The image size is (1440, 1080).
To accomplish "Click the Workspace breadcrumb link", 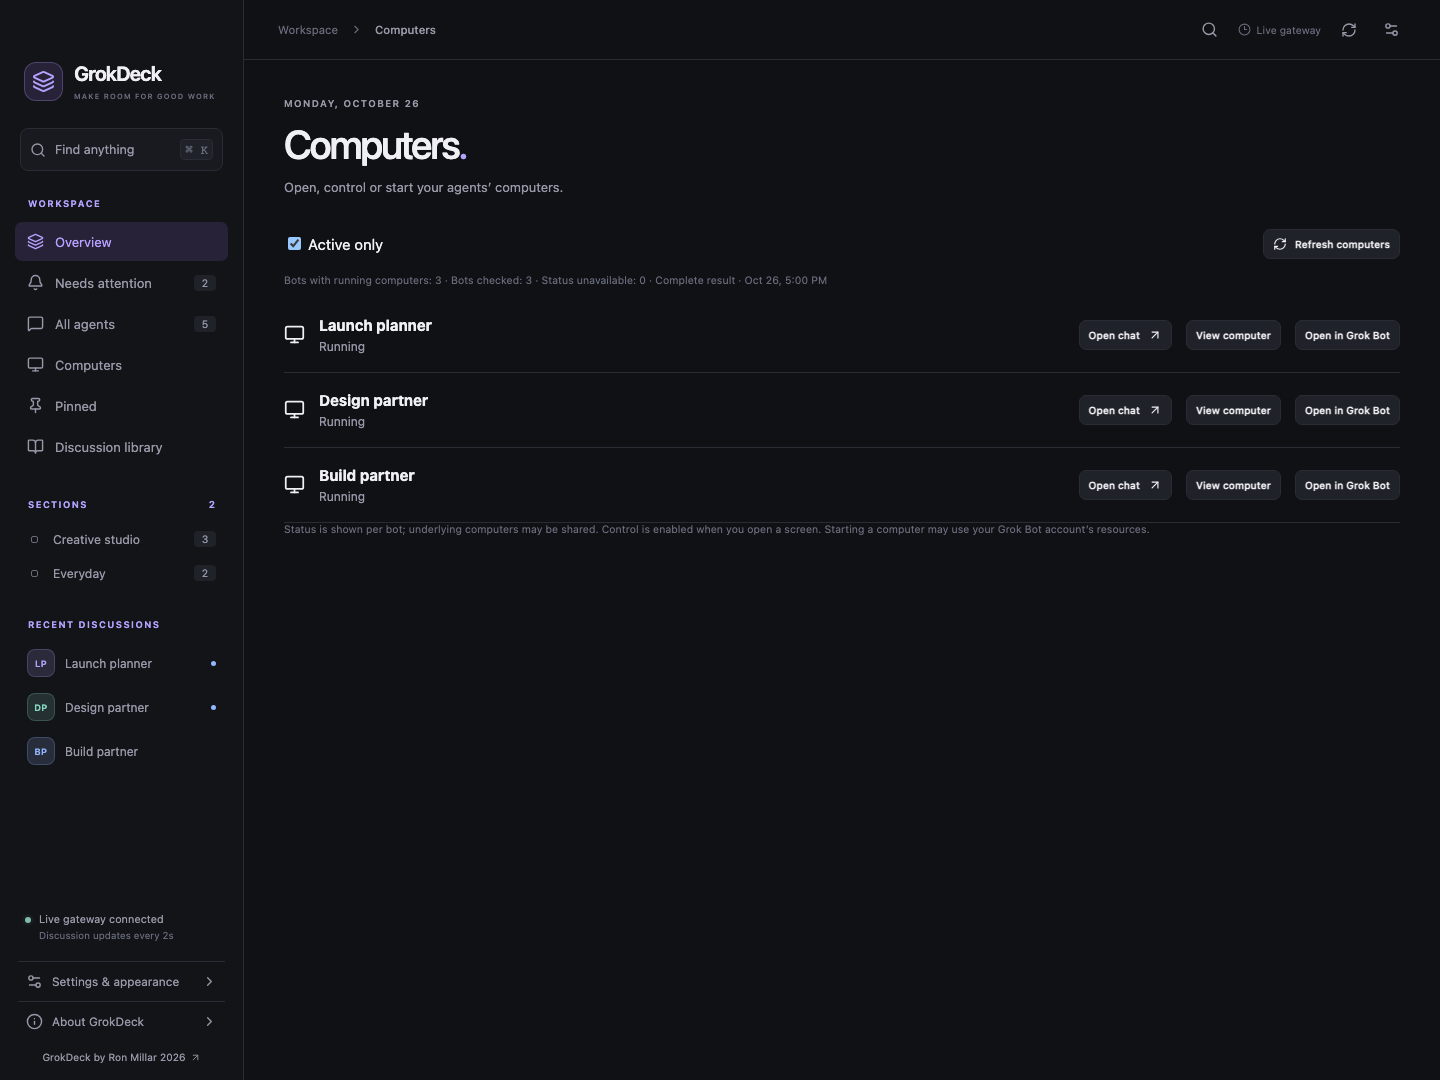I will (308, 30).
